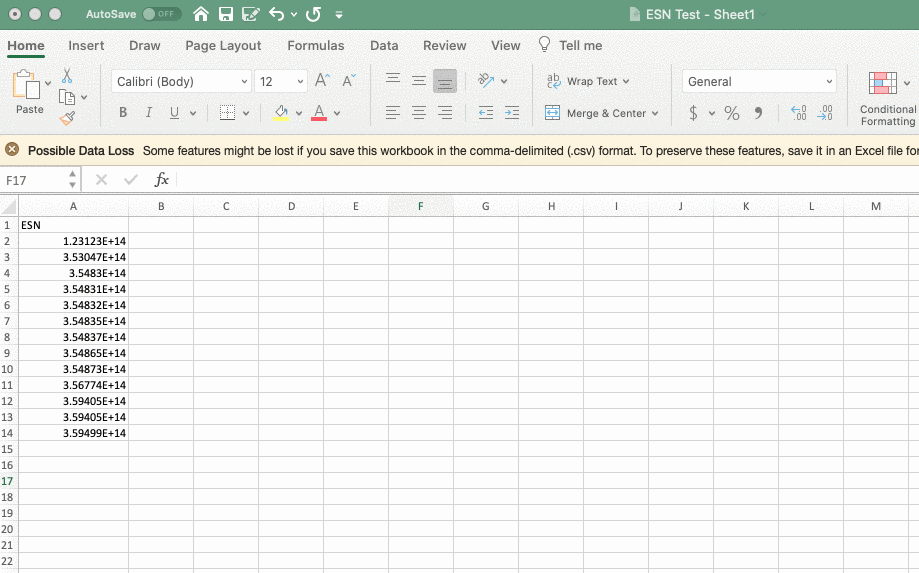Toggle Bold formatting
919x573 pixels.
[123, 112]
